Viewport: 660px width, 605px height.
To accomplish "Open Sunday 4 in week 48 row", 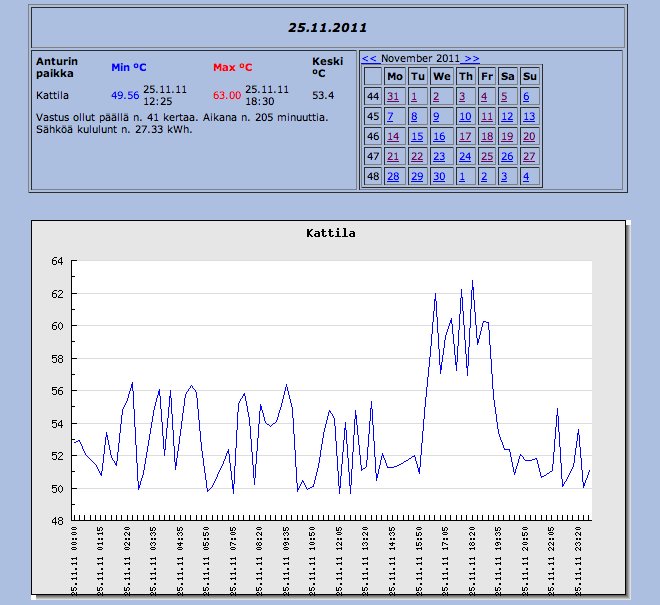I will pyautogui.click(x=528, y=177).
